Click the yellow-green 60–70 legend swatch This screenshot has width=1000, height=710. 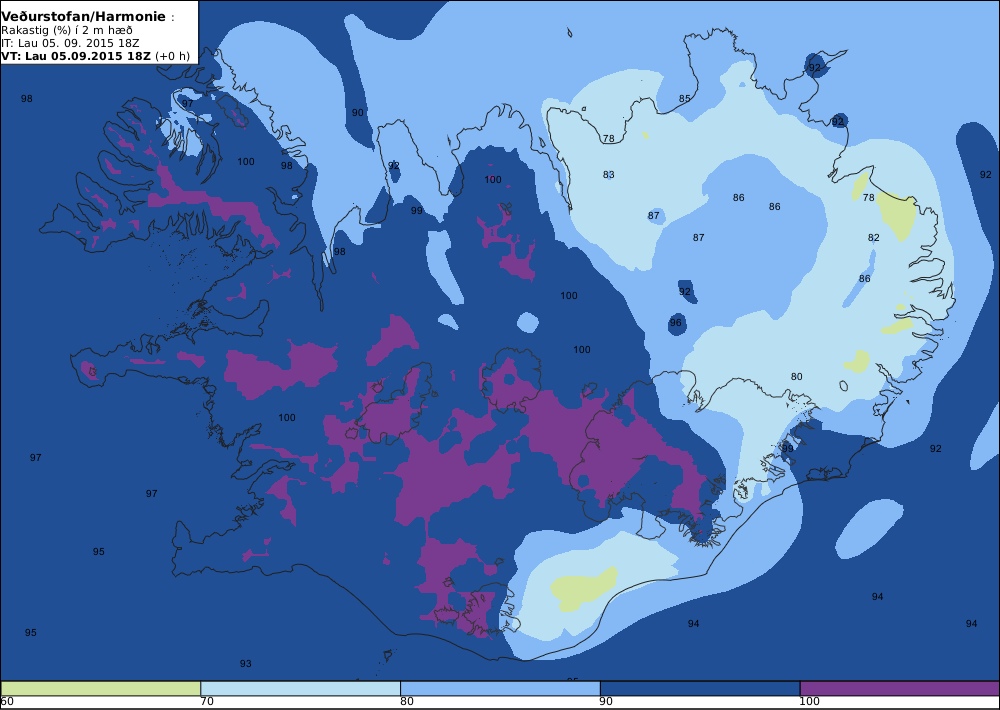101,689
